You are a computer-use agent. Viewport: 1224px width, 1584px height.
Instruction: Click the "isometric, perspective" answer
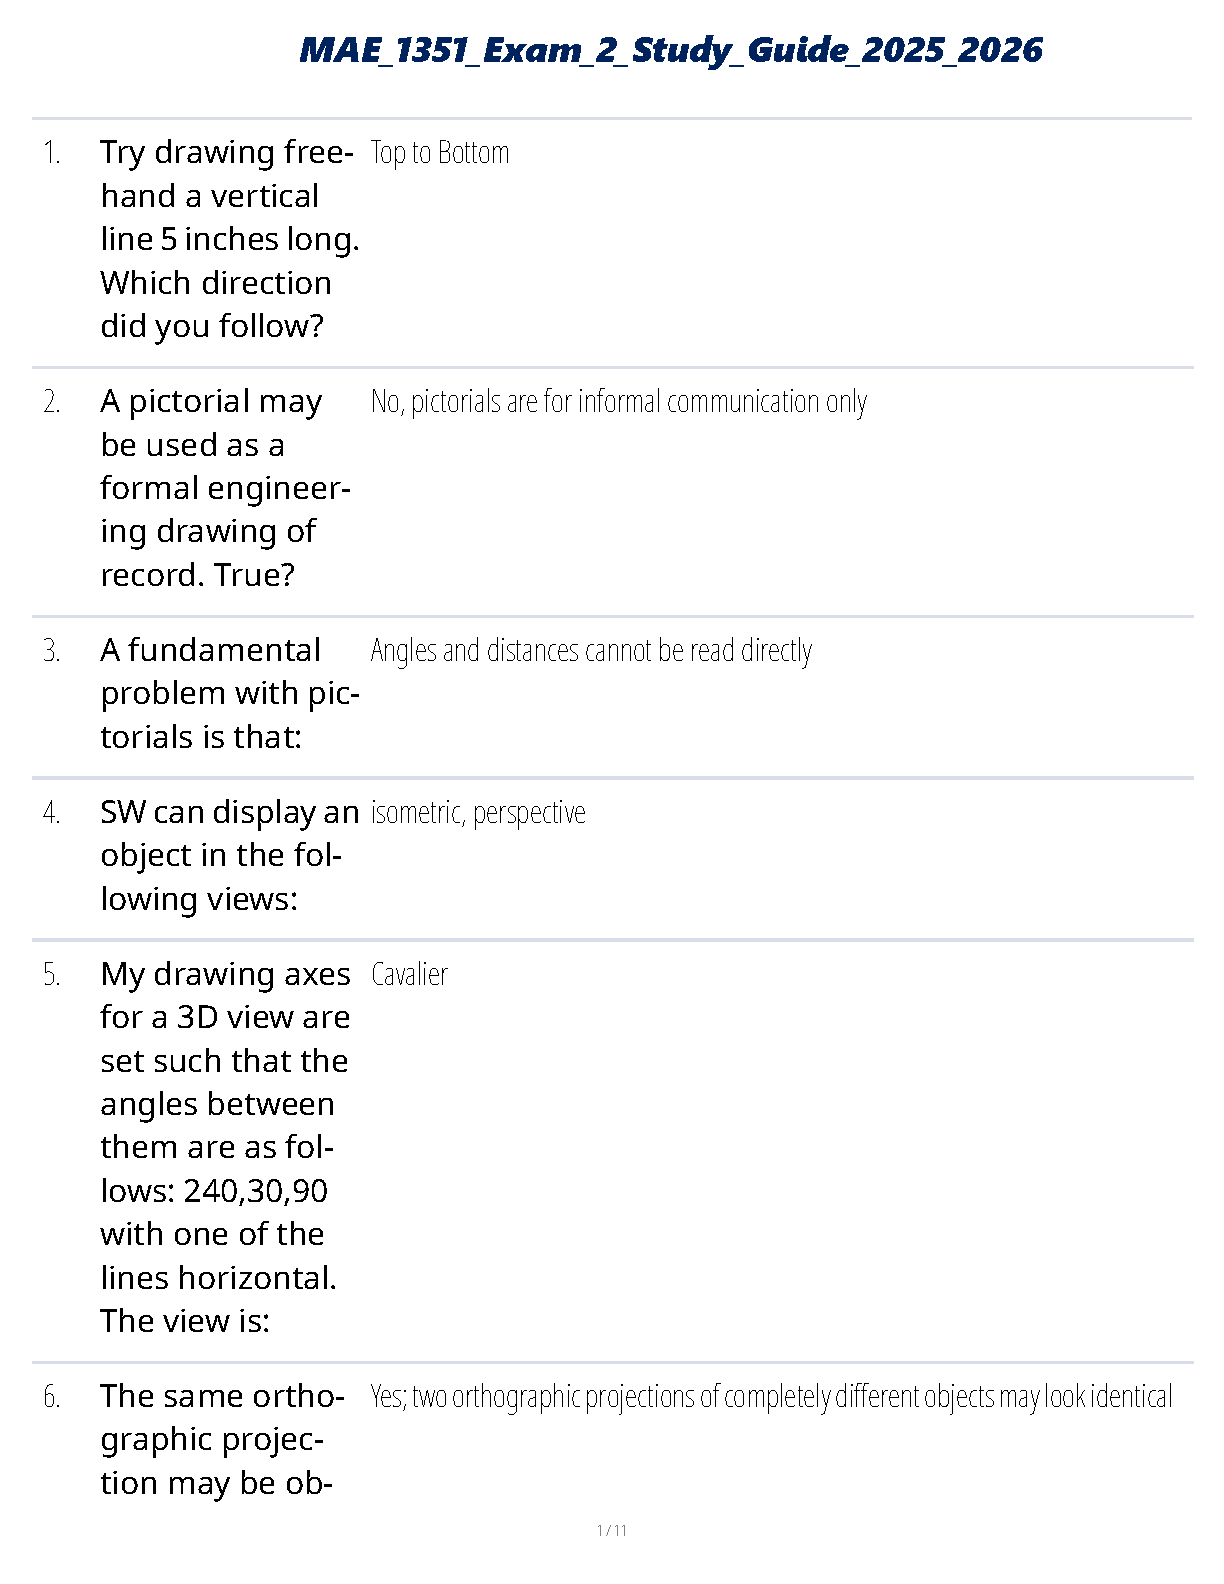click(478, 813)
